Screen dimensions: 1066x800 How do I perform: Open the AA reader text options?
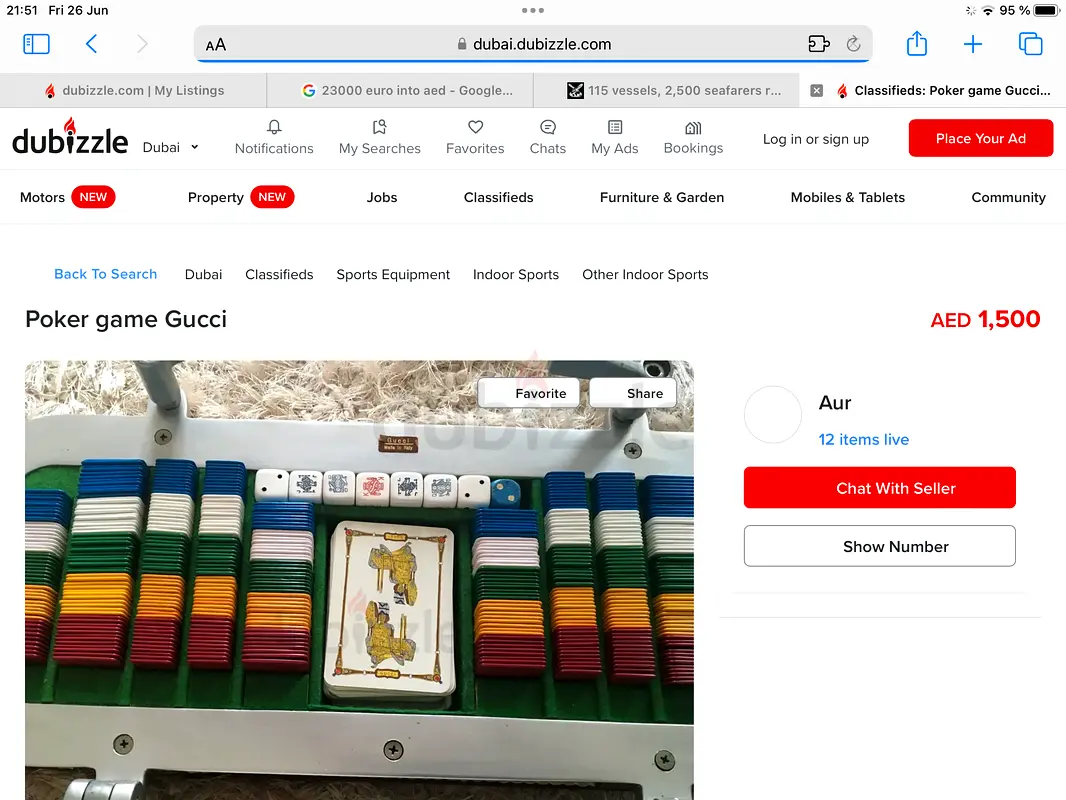coord(216,45)
